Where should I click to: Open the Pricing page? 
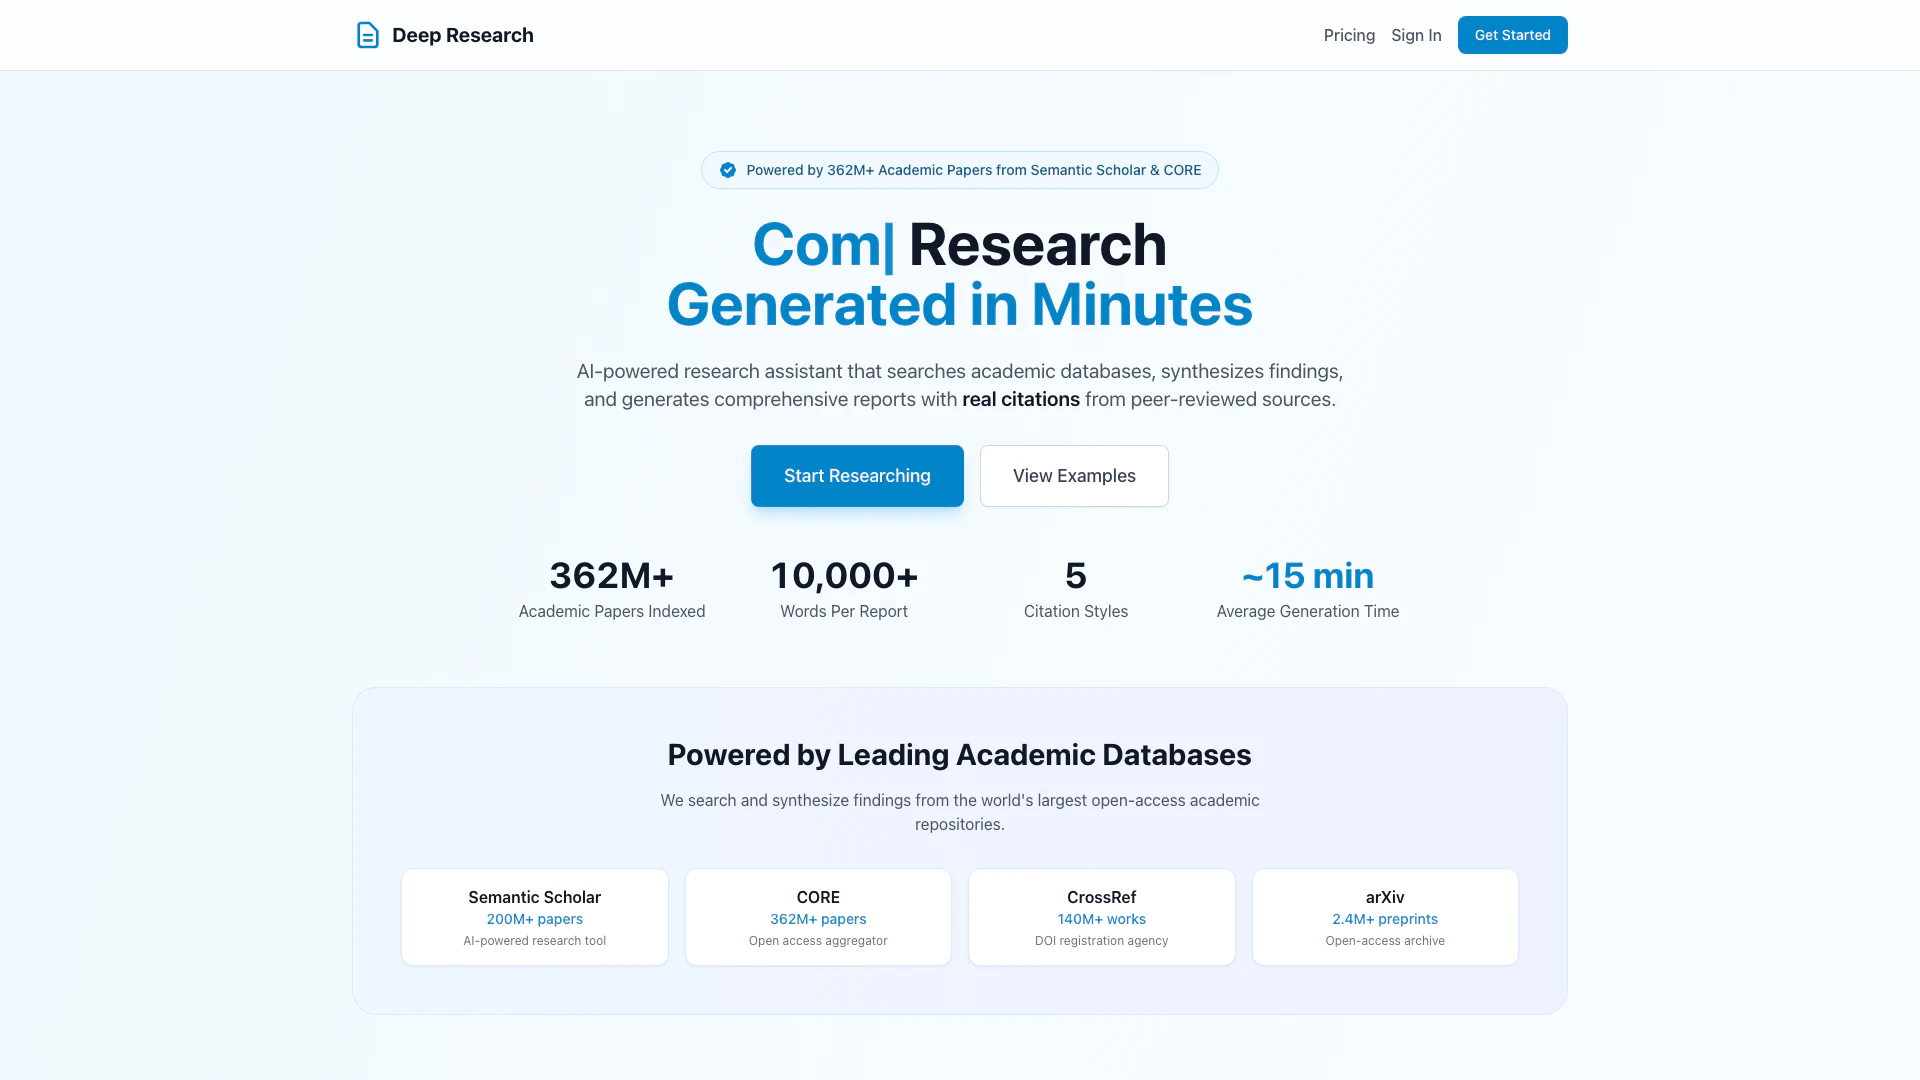(1349, 35)
